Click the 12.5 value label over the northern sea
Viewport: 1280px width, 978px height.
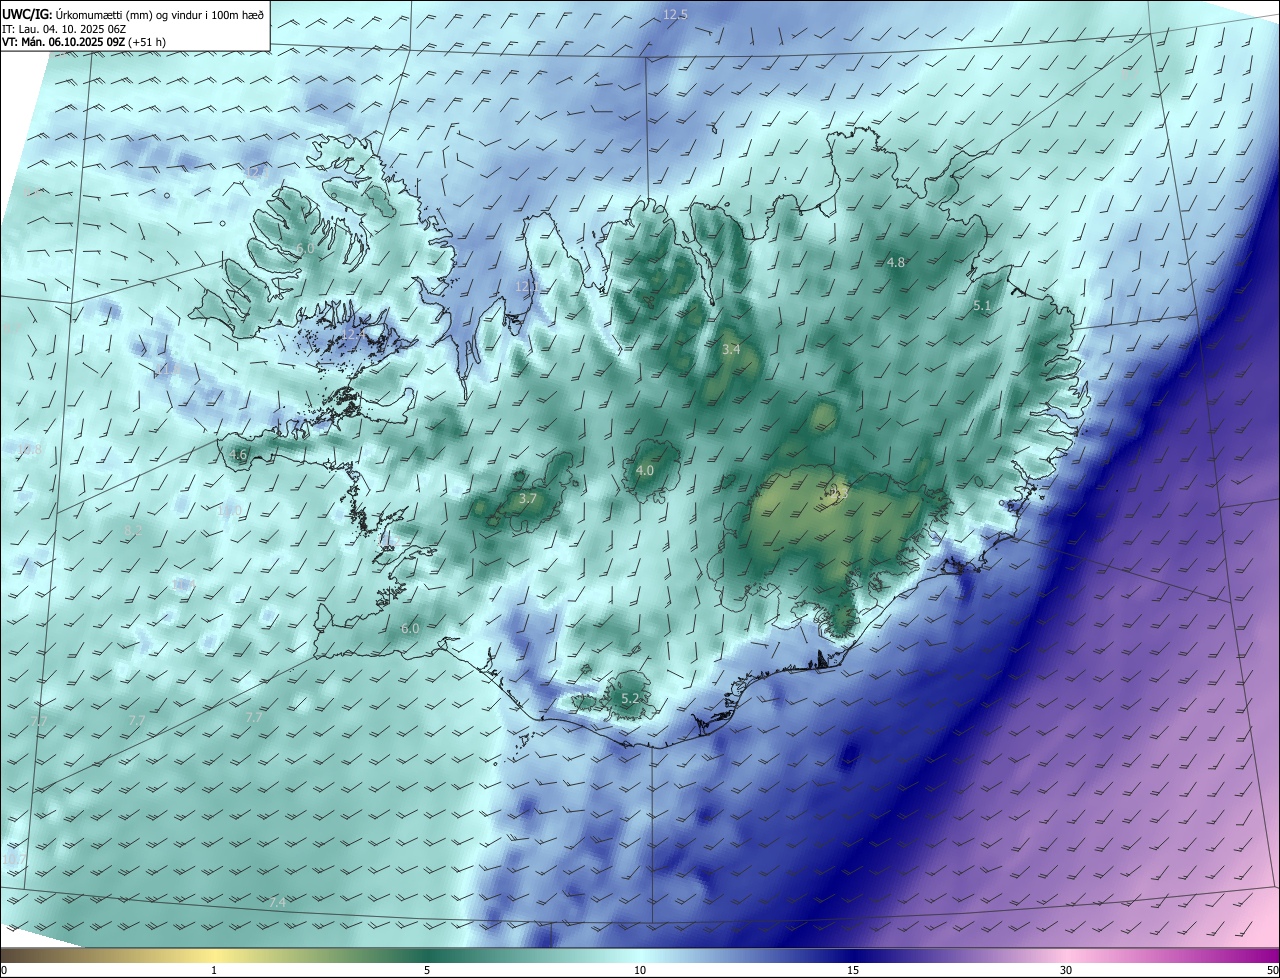point(676,14)
